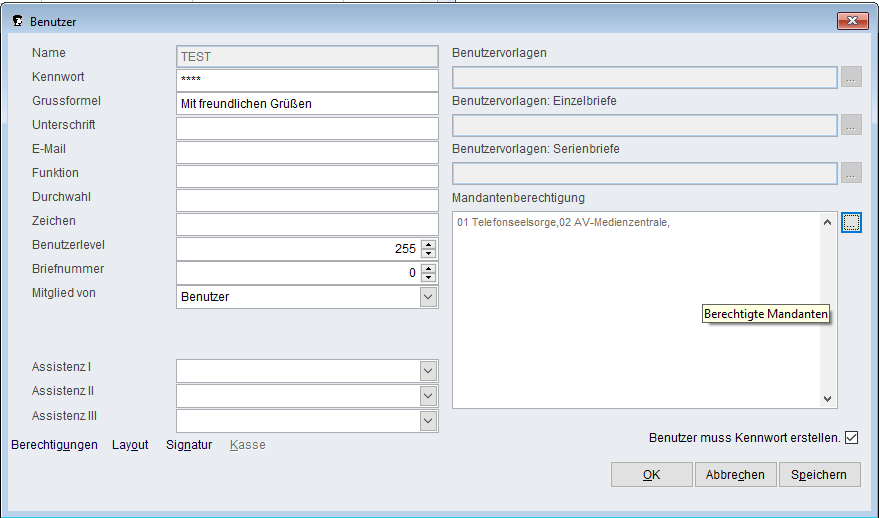Switch to the Berechtigungen tab
This screenshot has width=879, height=518.
pos(54,445)
